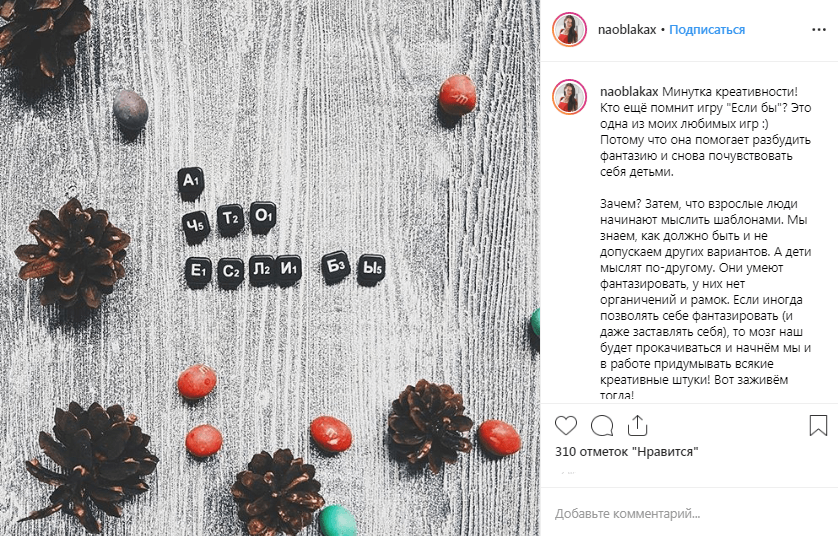Open the three-dot more options menu
The height and width of the screenshot is (536, 838).
click(819, 30)
